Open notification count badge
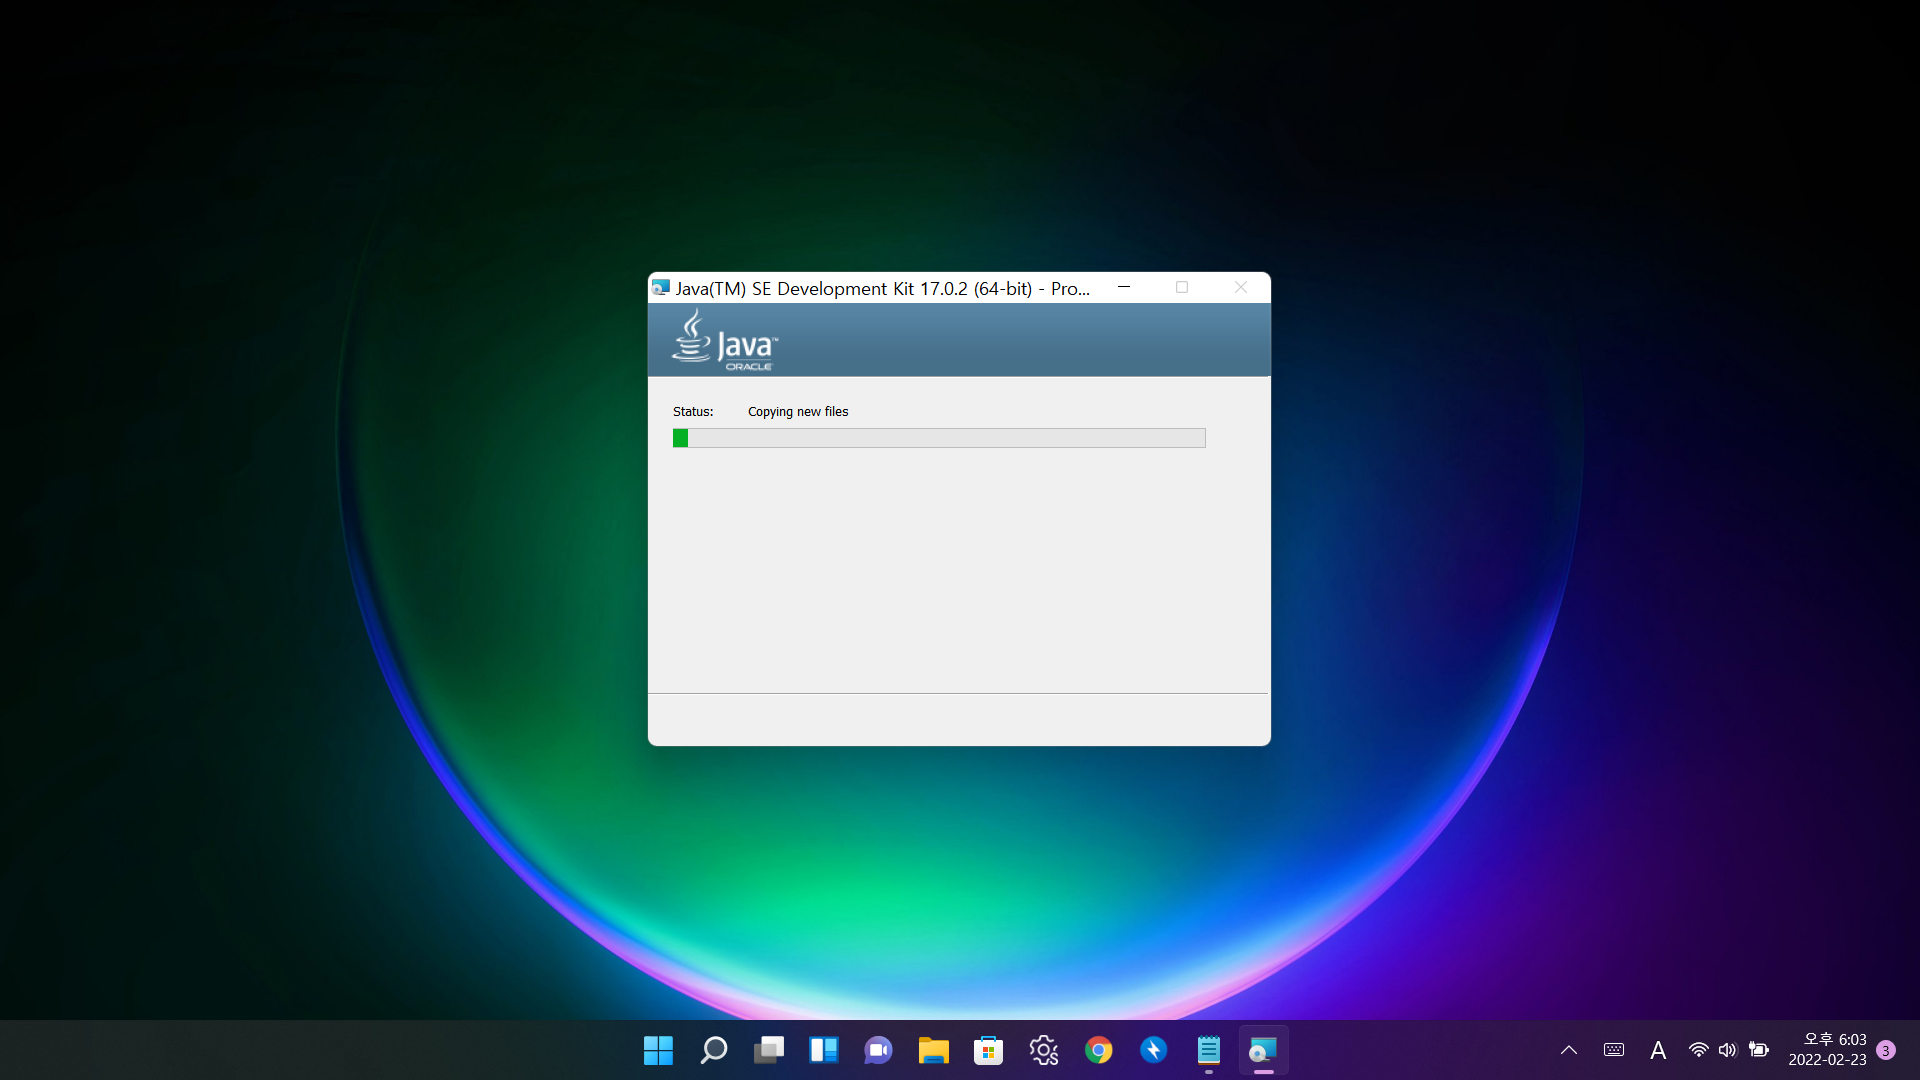The width and height of the screenshot is (1920, 1080). [x=1885, y=1050]
